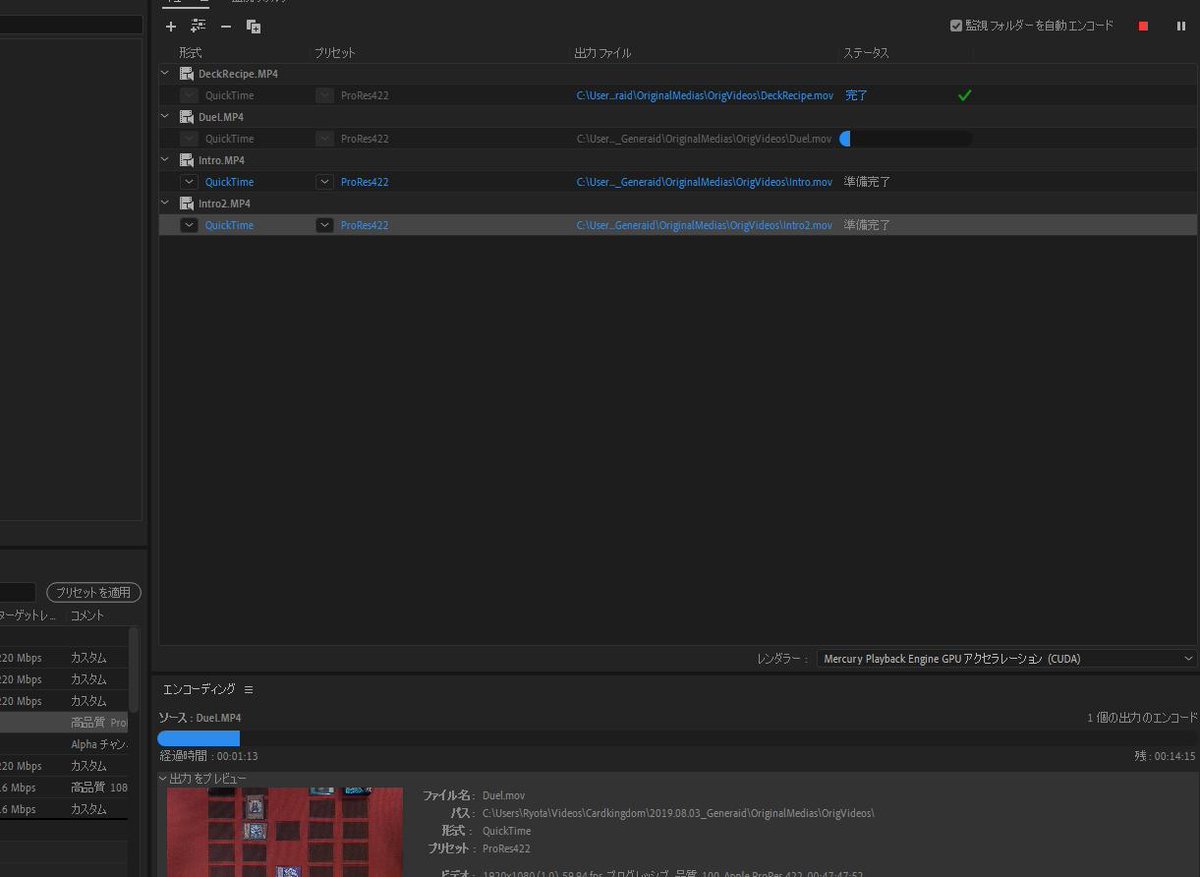Click the Duel.MP4 queue row progress bar
1200x877 pixels.
(905, 139)
